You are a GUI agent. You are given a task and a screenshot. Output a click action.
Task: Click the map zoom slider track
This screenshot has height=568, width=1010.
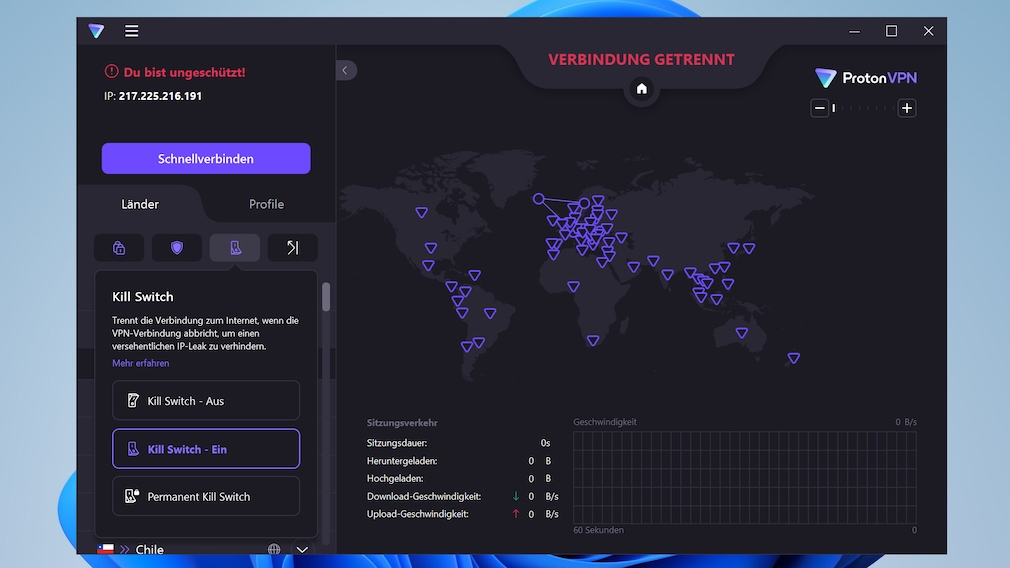(x=863, y=108)
